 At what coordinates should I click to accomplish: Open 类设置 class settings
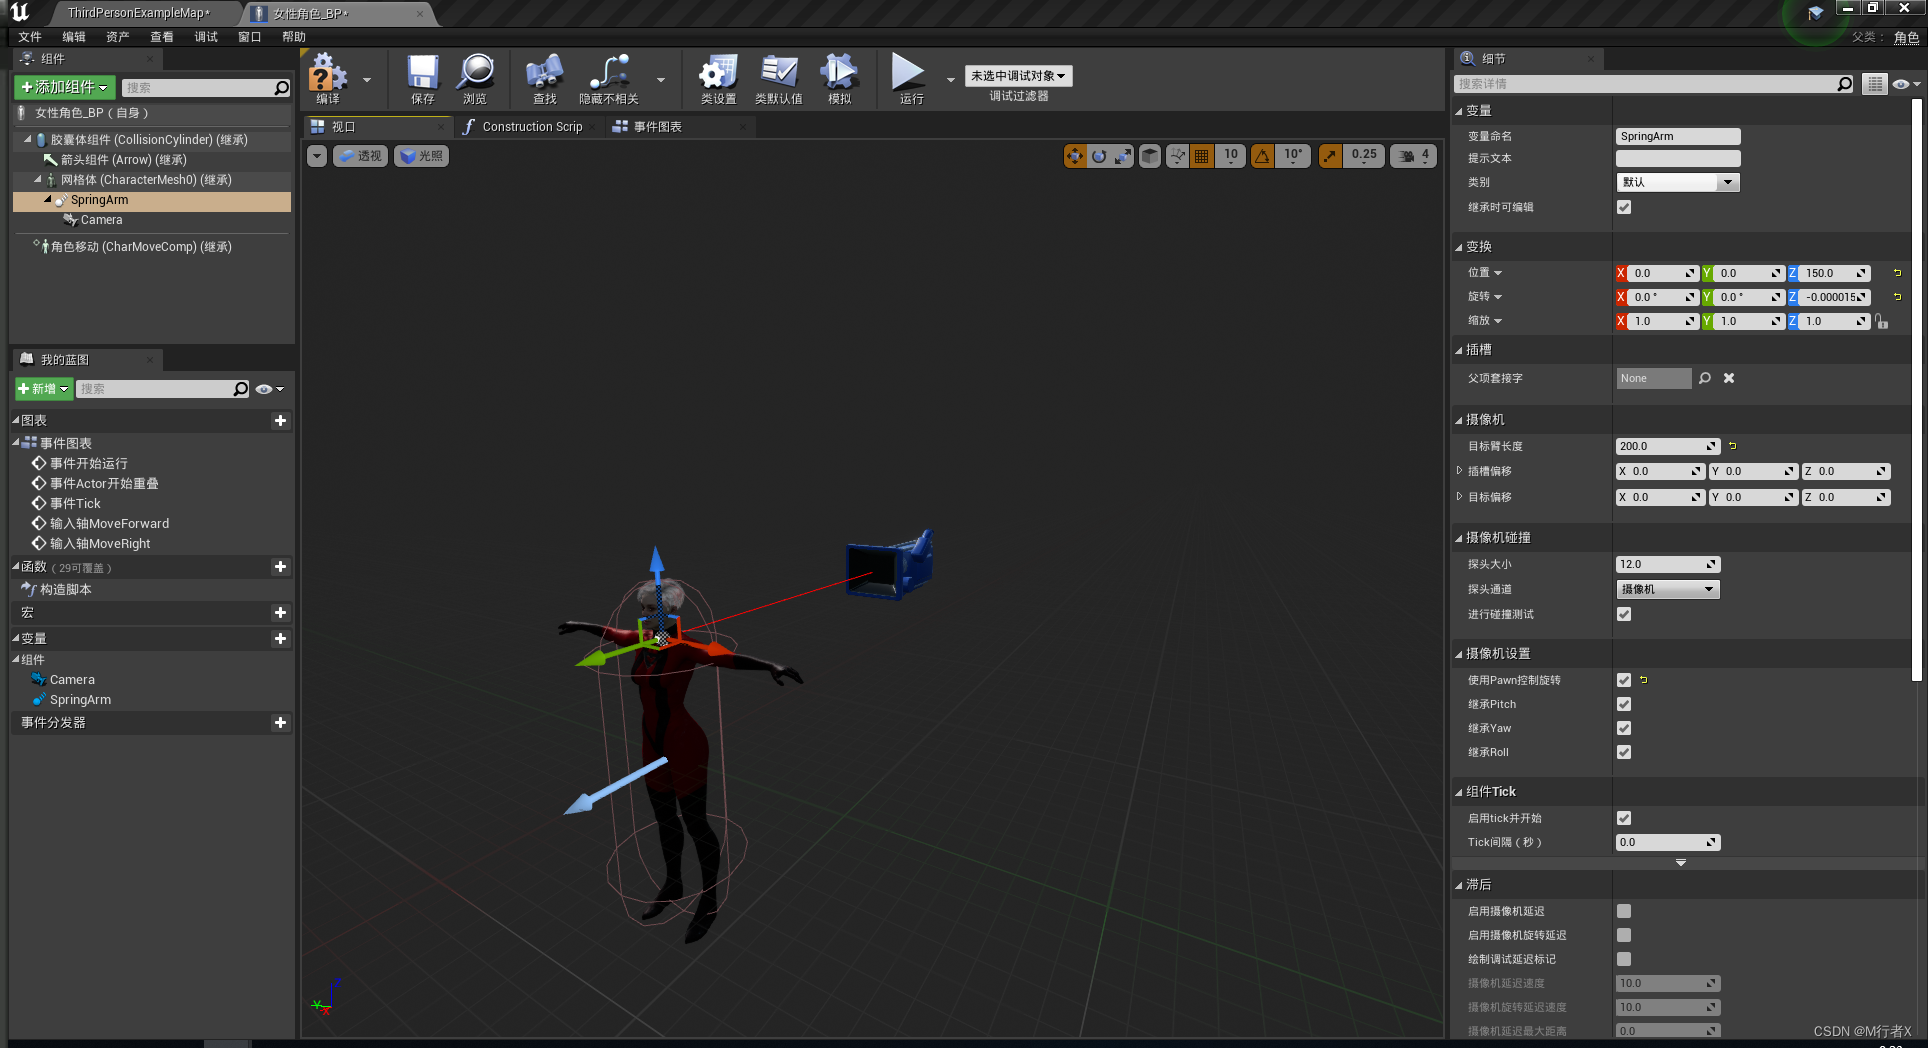point(718,79)
